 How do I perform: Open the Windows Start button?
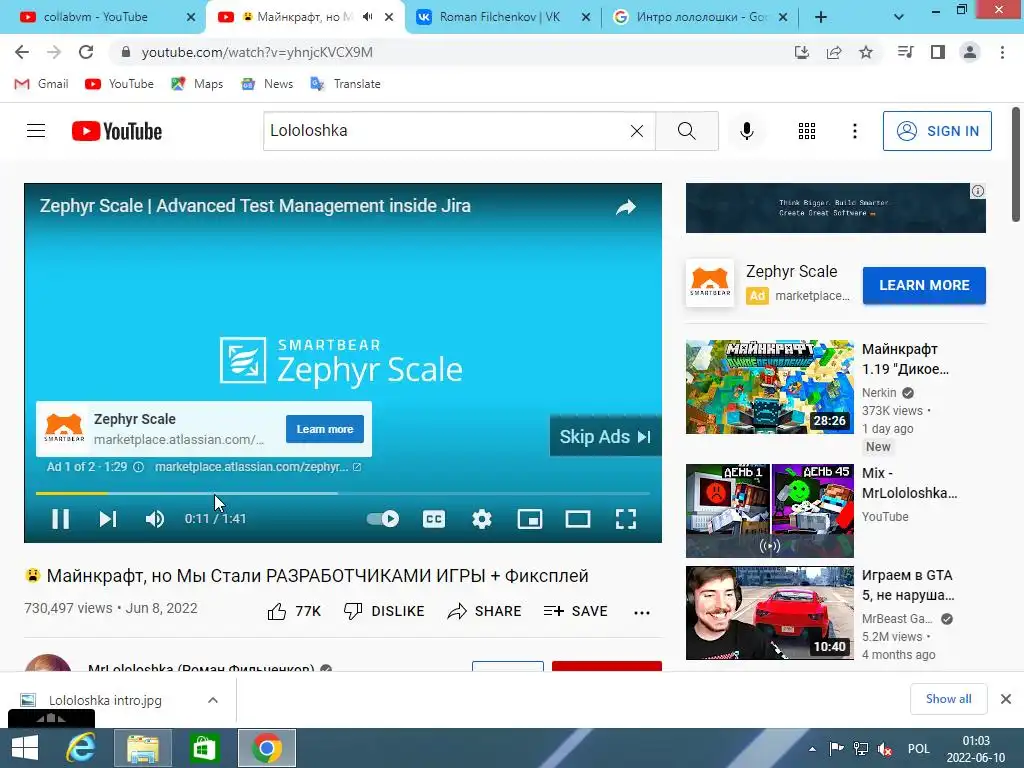pos(25,748)
